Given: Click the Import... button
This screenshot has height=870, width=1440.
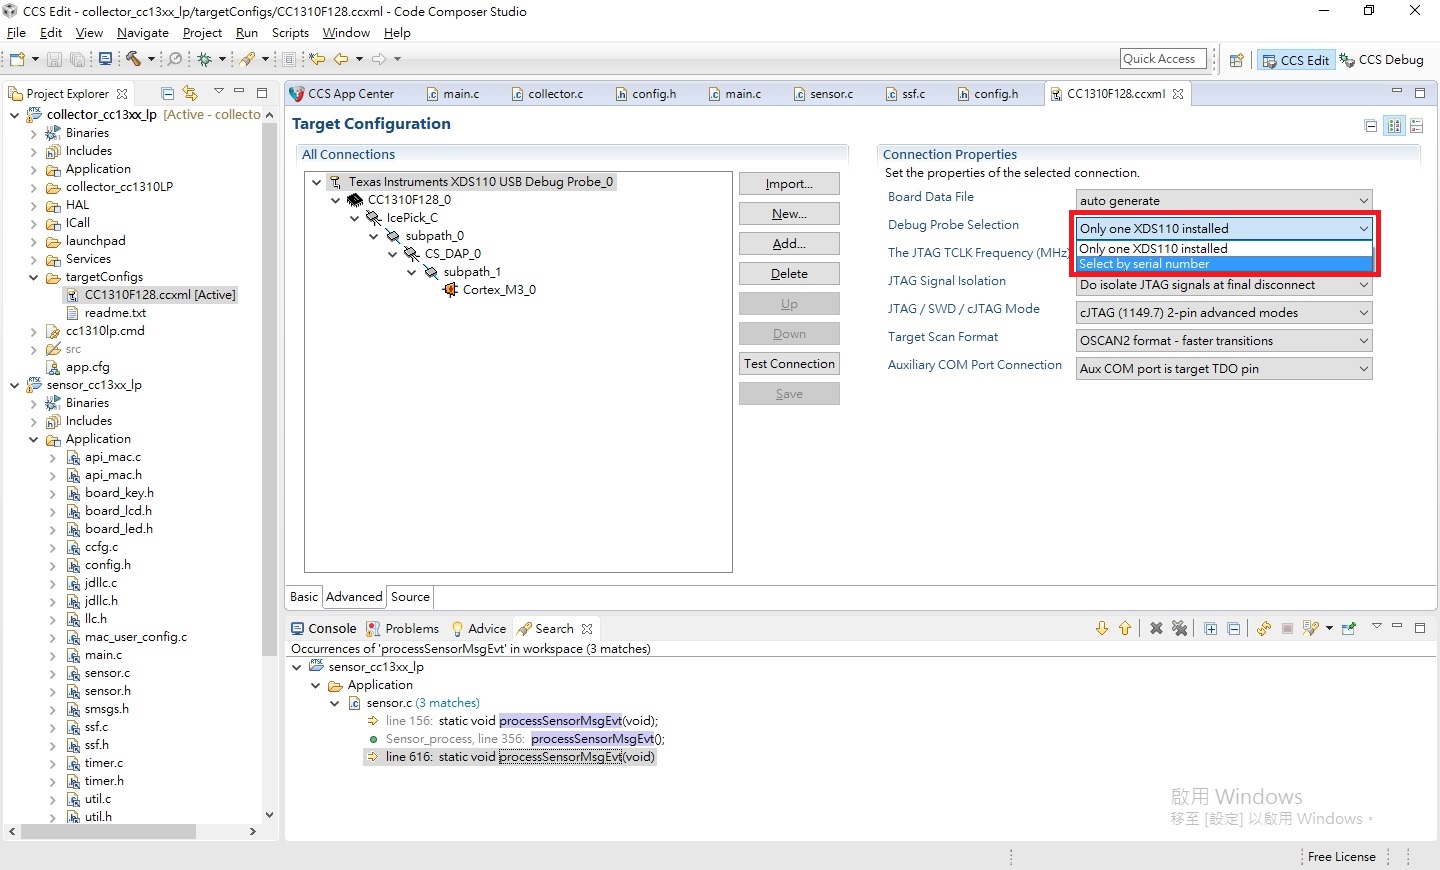Looking at the screenshot, I should click(x=789, y=184).
